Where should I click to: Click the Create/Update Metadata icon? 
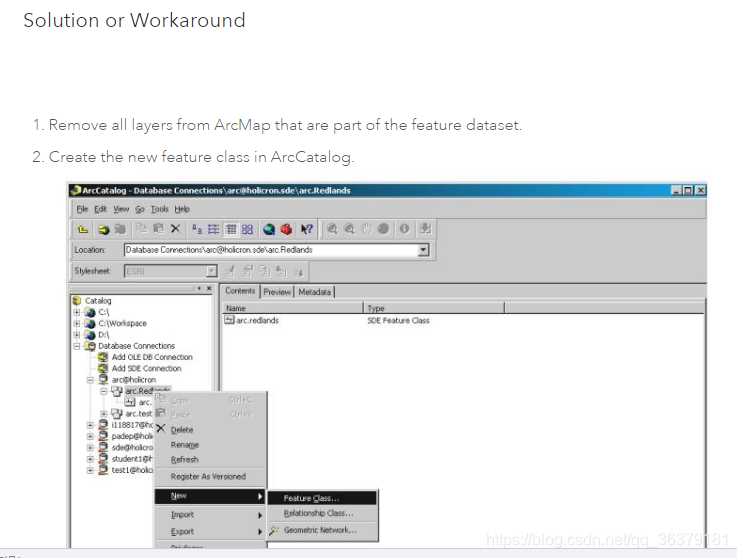pos(265,271)
